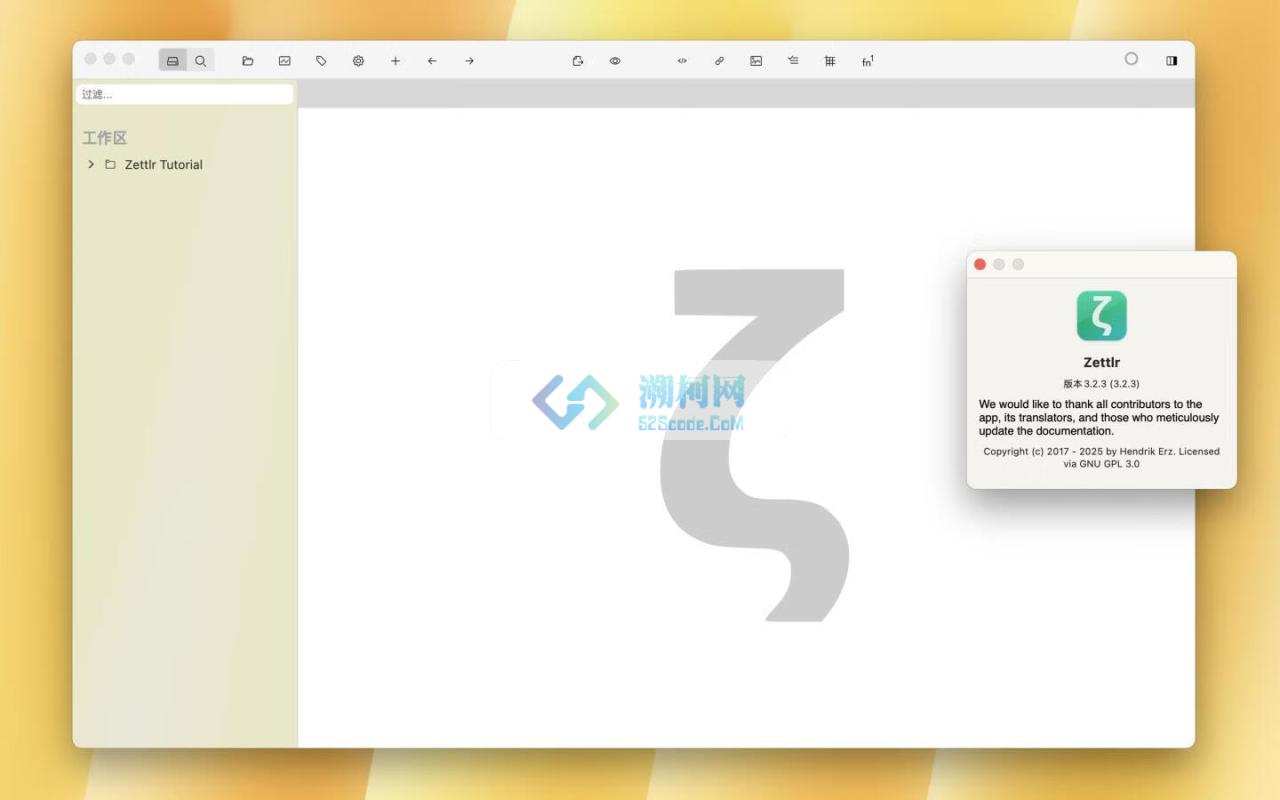Expand the Zettlr Tutorial folder chevron
The height and width of the screenshot is (800, 1280).
pyautogui.click(x=91, y=164)
